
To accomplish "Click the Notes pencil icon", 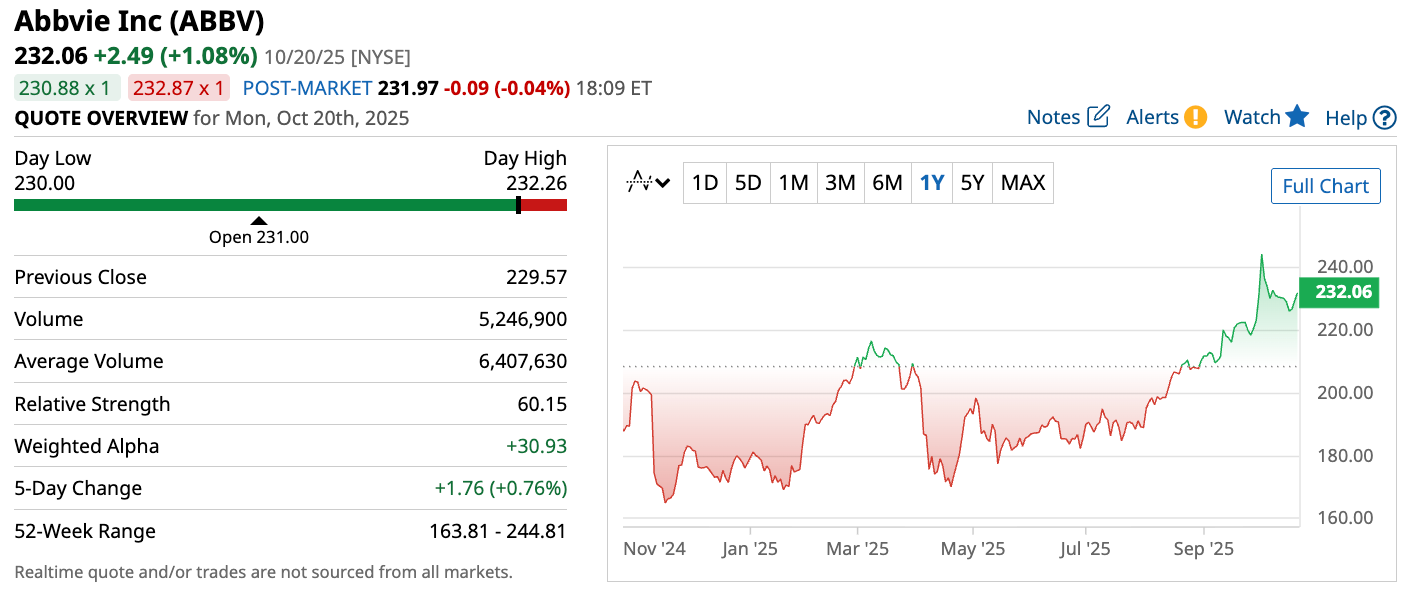I will point(1098,117).
